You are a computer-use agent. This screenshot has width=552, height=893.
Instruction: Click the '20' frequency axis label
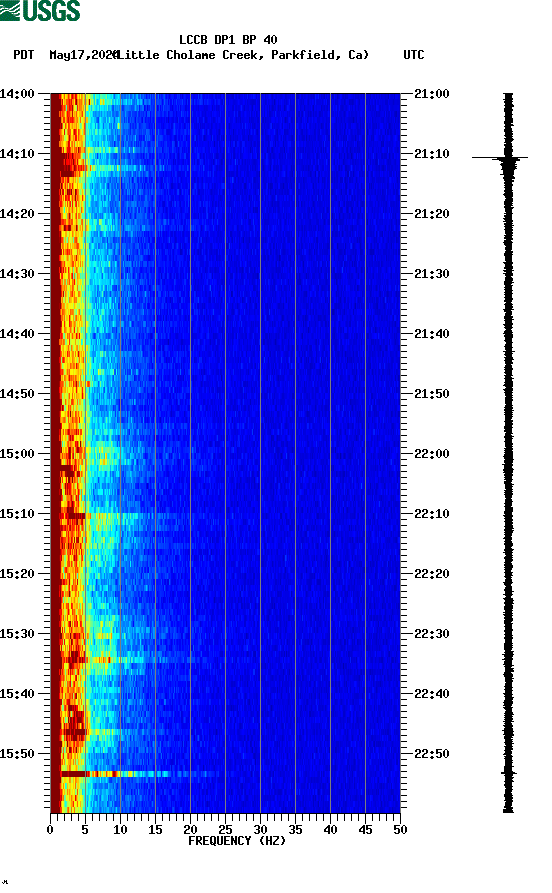(190, 830)
